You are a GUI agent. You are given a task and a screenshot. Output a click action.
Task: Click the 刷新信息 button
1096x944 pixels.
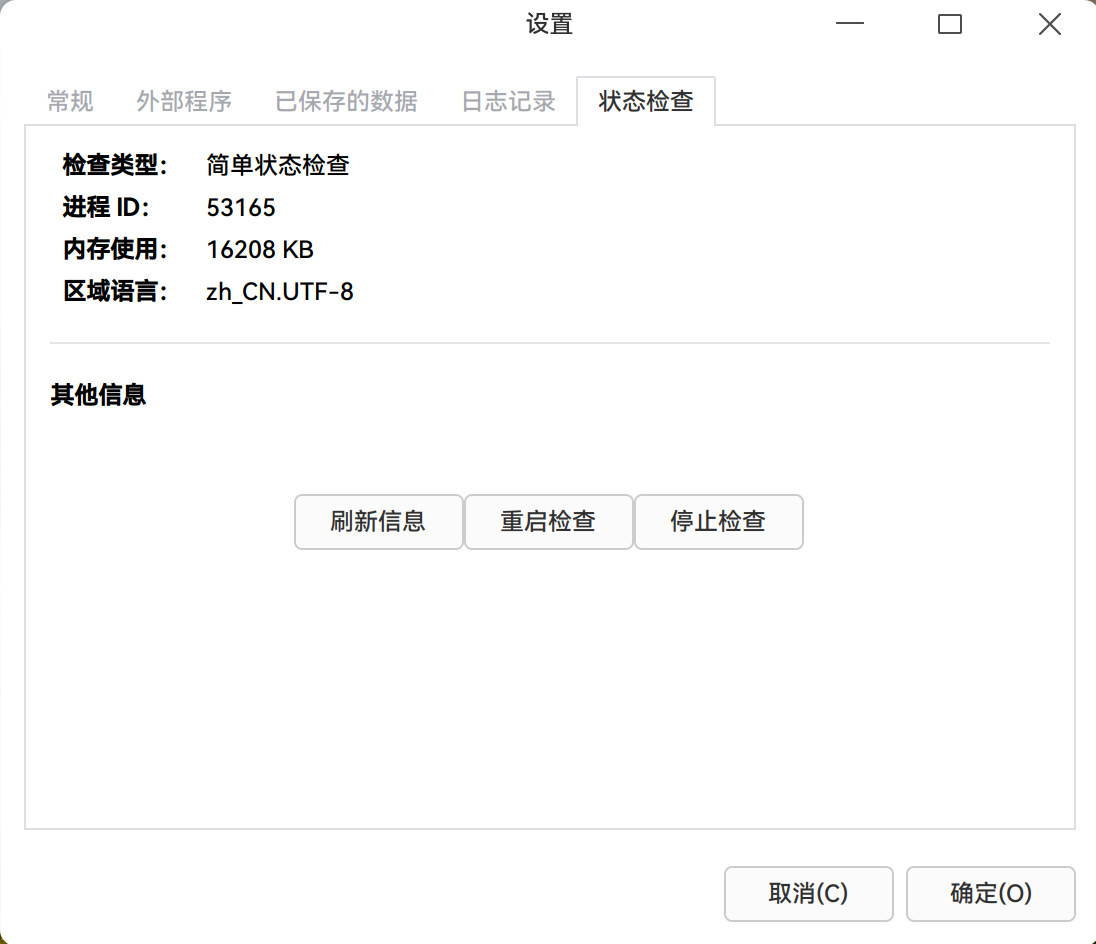378,522
